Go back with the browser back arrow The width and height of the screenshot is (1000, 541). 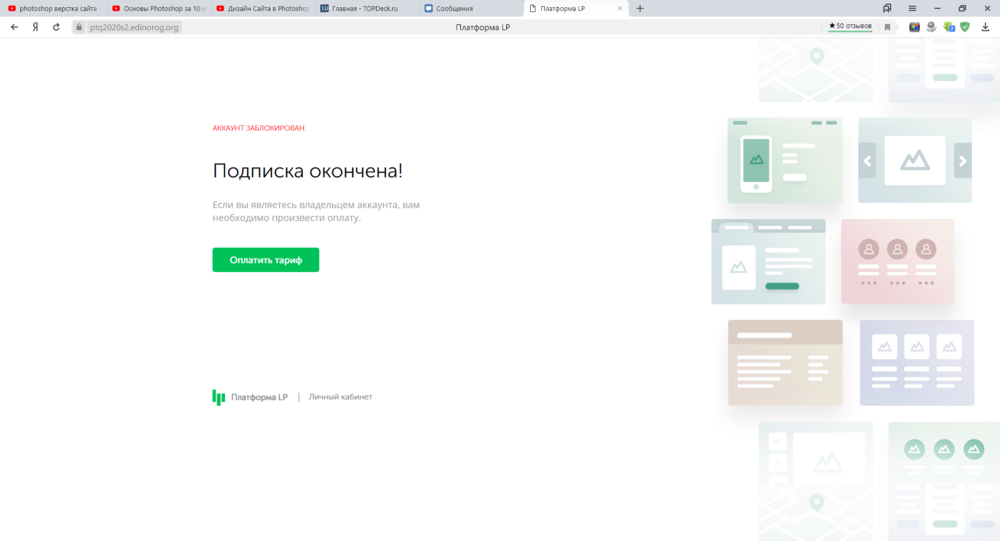coord(14,27)
